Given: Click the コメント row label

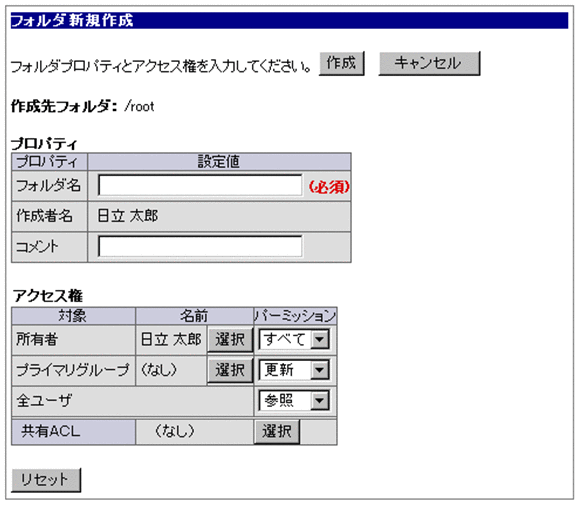Looking at the screenshot, I should [x=37, y=246].
